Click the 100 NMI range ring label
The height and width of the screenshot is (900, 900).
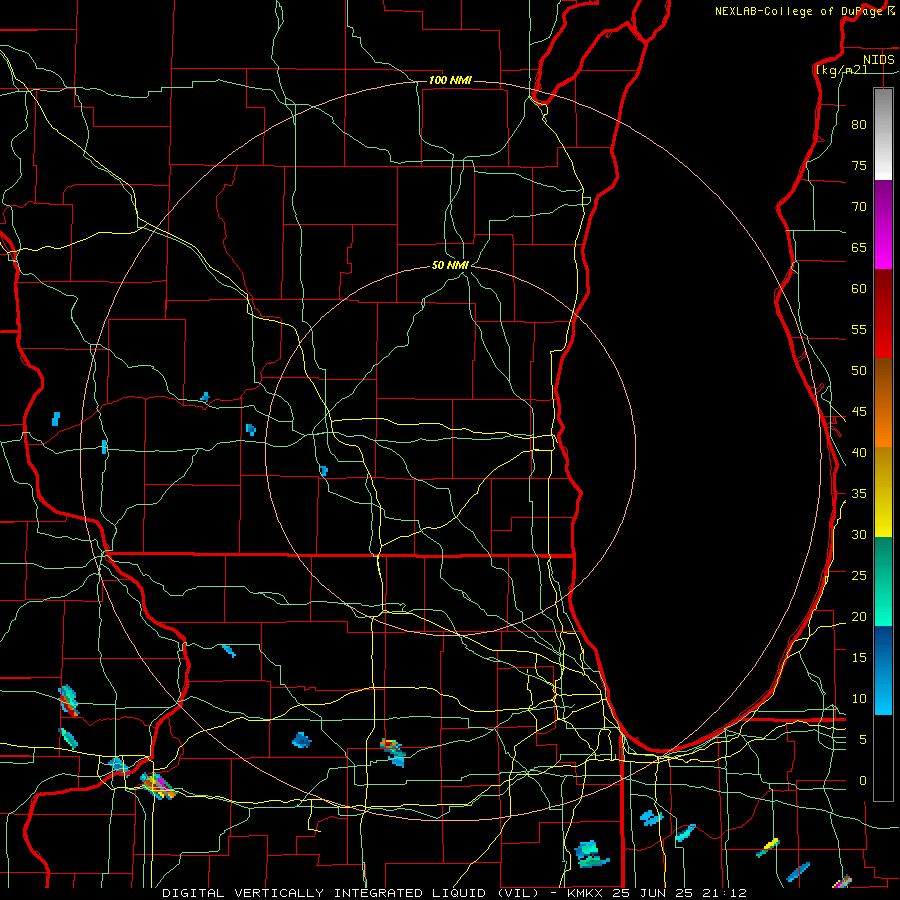tap(450, 80)
